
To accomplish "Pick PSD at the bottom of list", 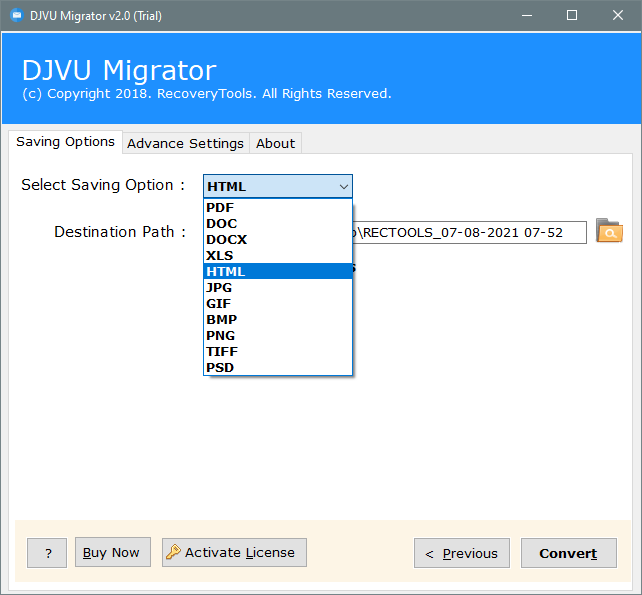I will point(278,367).
